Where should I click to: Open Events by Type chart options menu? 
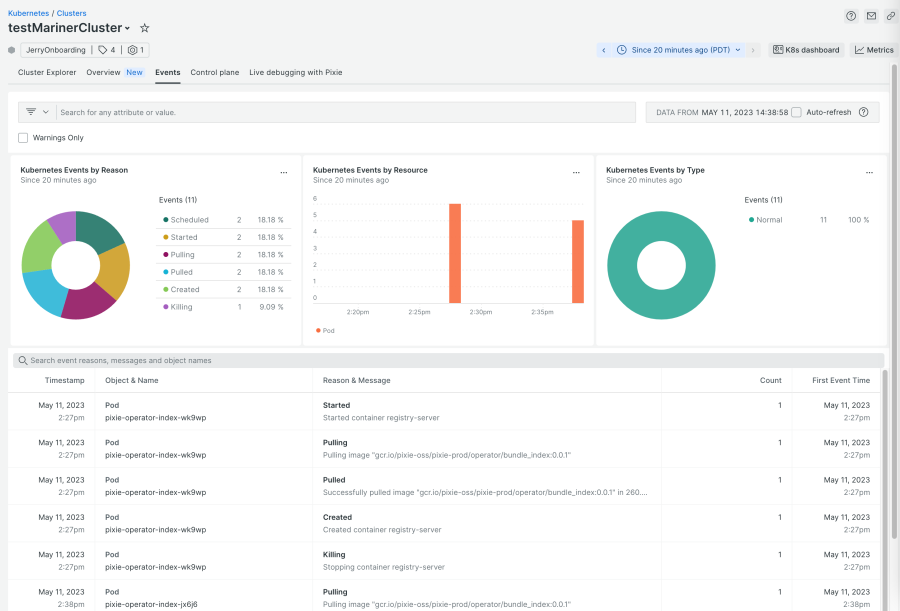point(869,172)
